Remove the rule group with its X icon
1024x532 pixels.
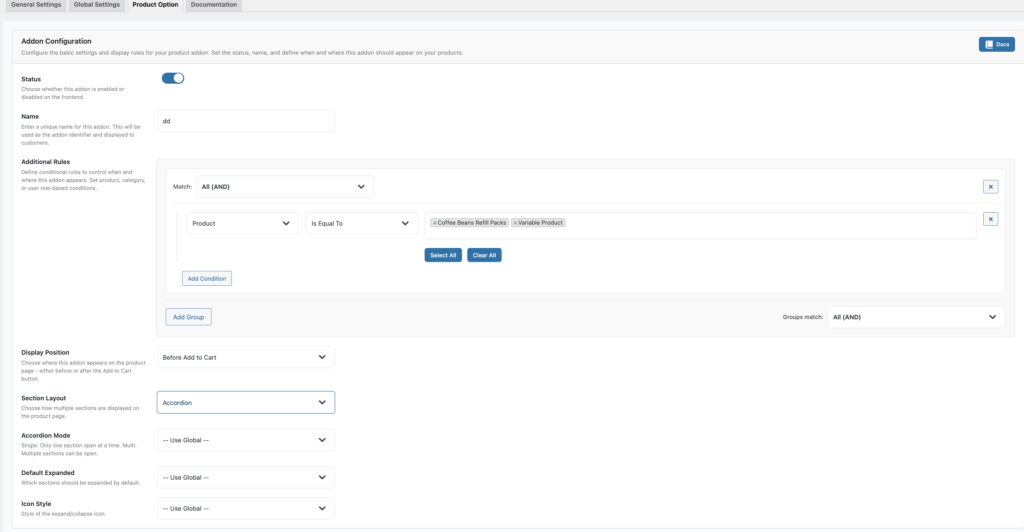990,186
